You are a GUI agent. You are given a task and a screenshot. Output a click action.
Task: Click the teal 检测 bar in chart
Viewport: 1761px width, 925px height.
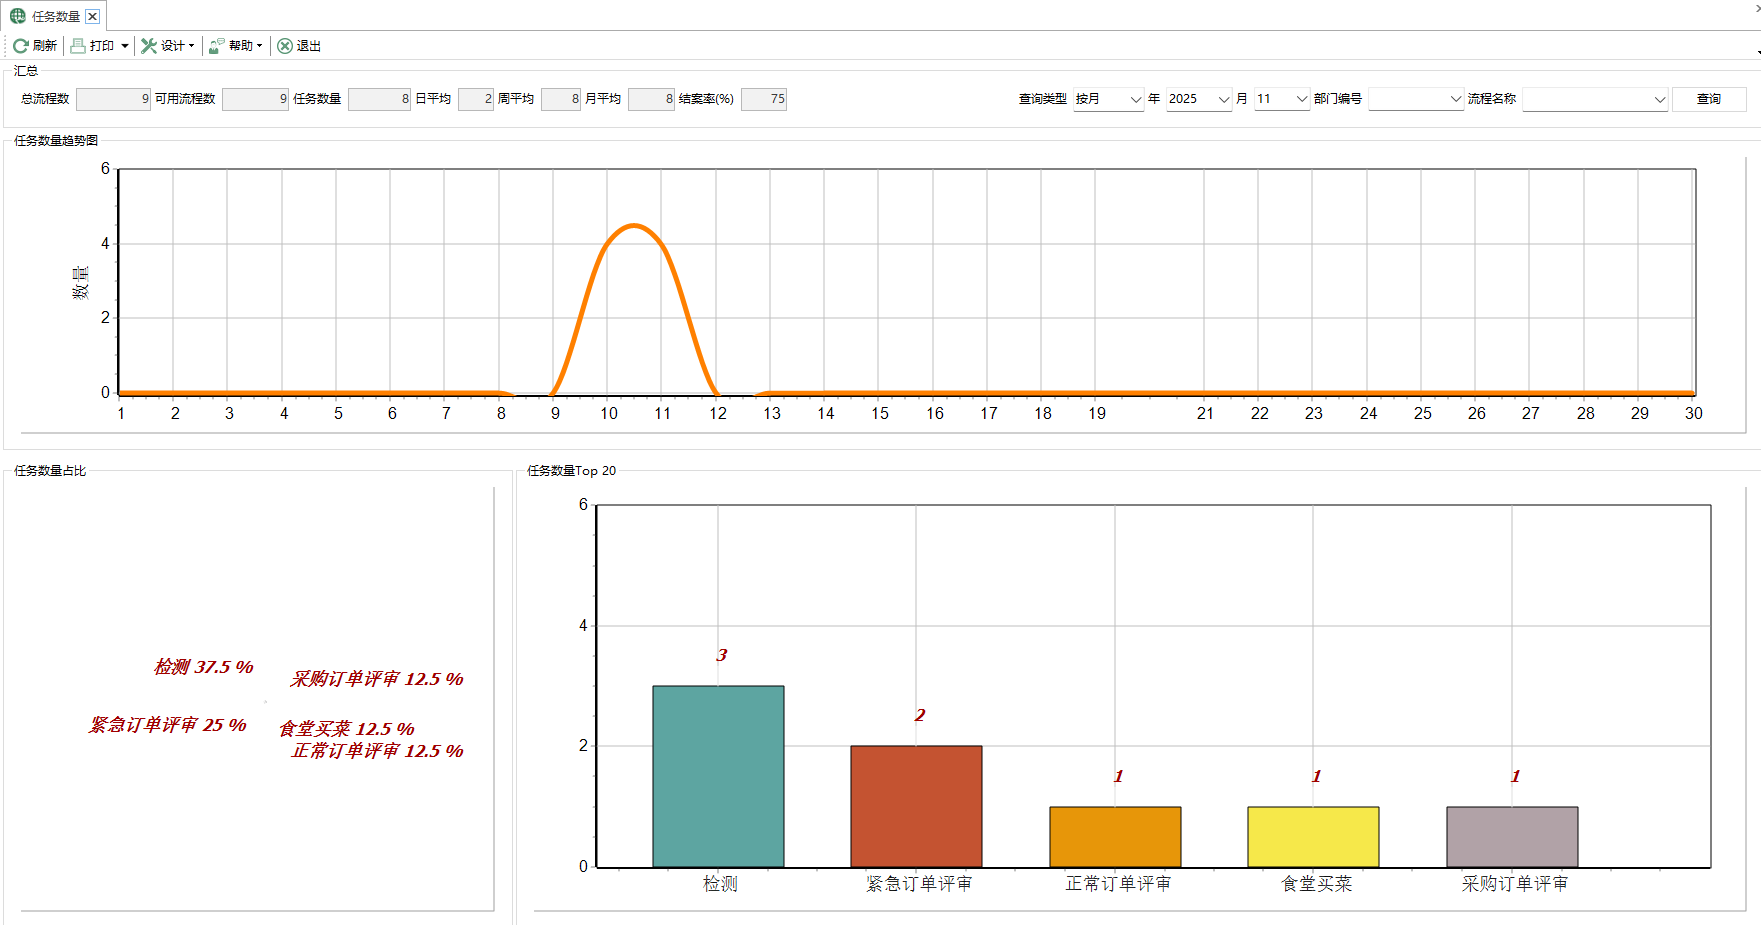(x=718, y=776)
